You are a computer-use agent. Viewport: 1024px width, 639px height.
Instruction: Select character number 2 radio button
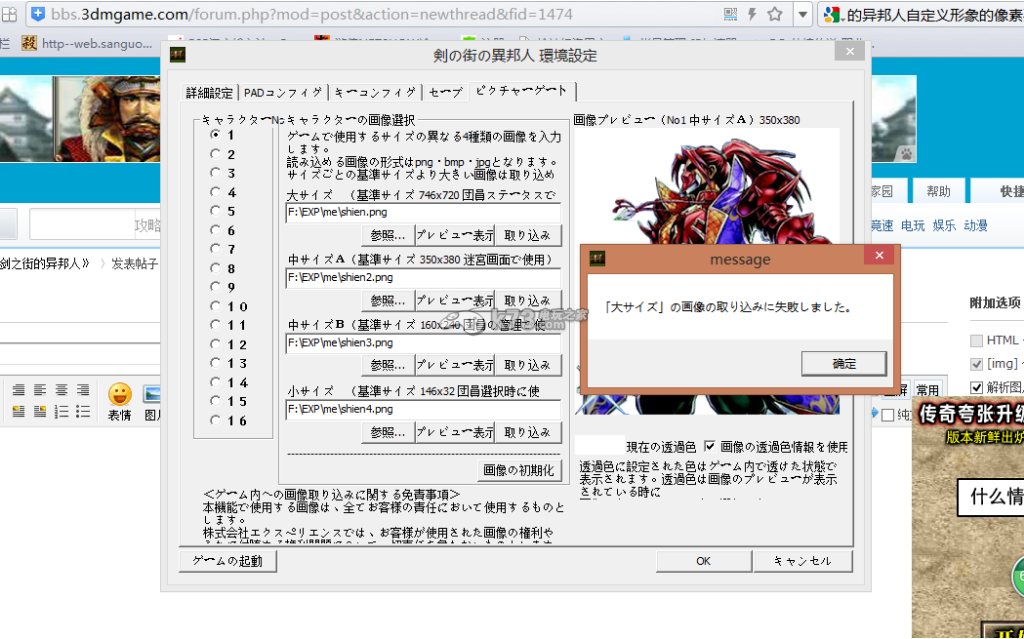pos(215,154)
